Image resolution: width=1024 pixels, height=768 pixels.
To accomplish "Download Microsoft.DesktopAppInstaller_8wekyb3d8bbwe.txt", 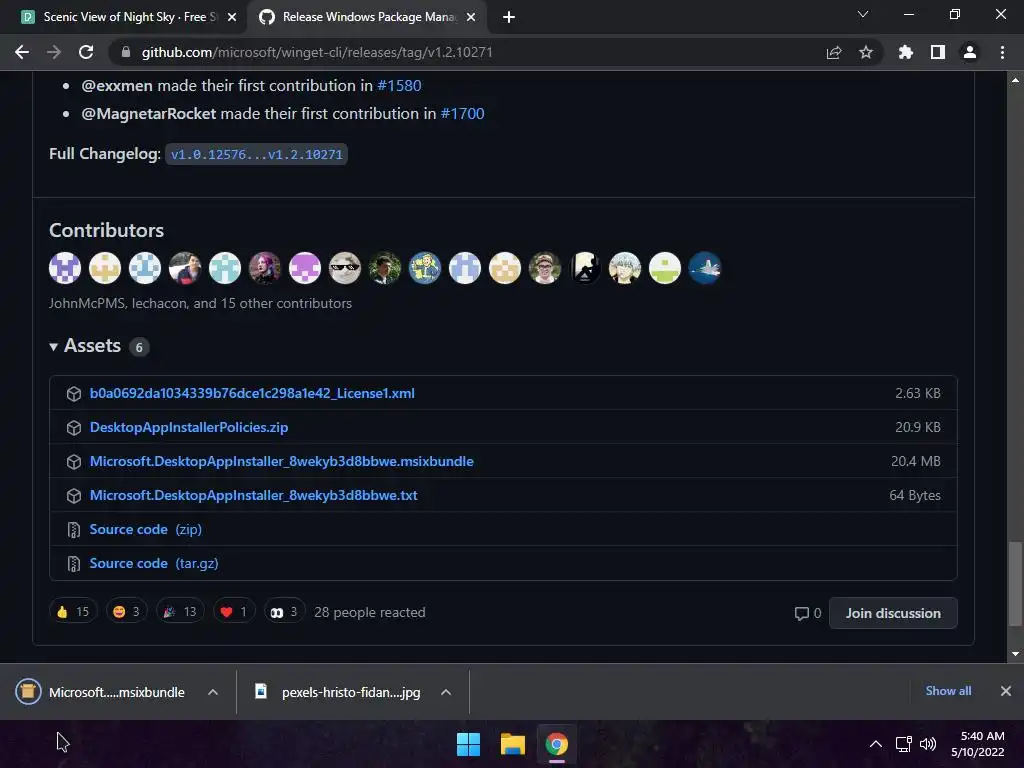I will click(x=253, y=495).
